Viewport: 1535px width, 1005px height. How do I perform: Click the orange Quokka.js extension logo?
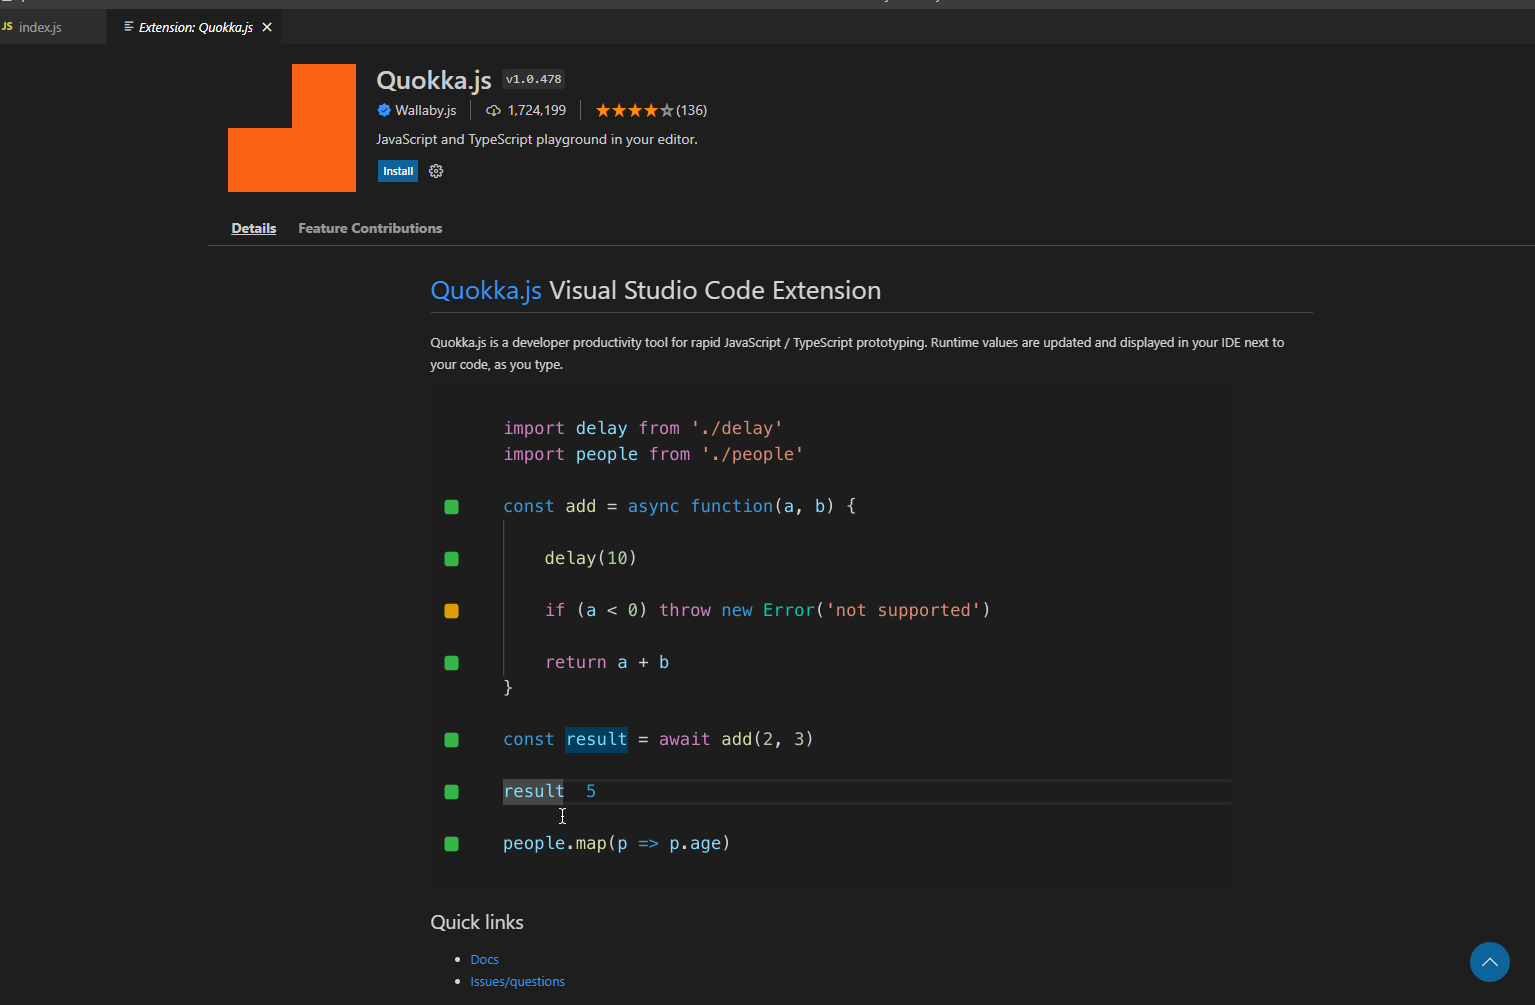coord(292,128)
